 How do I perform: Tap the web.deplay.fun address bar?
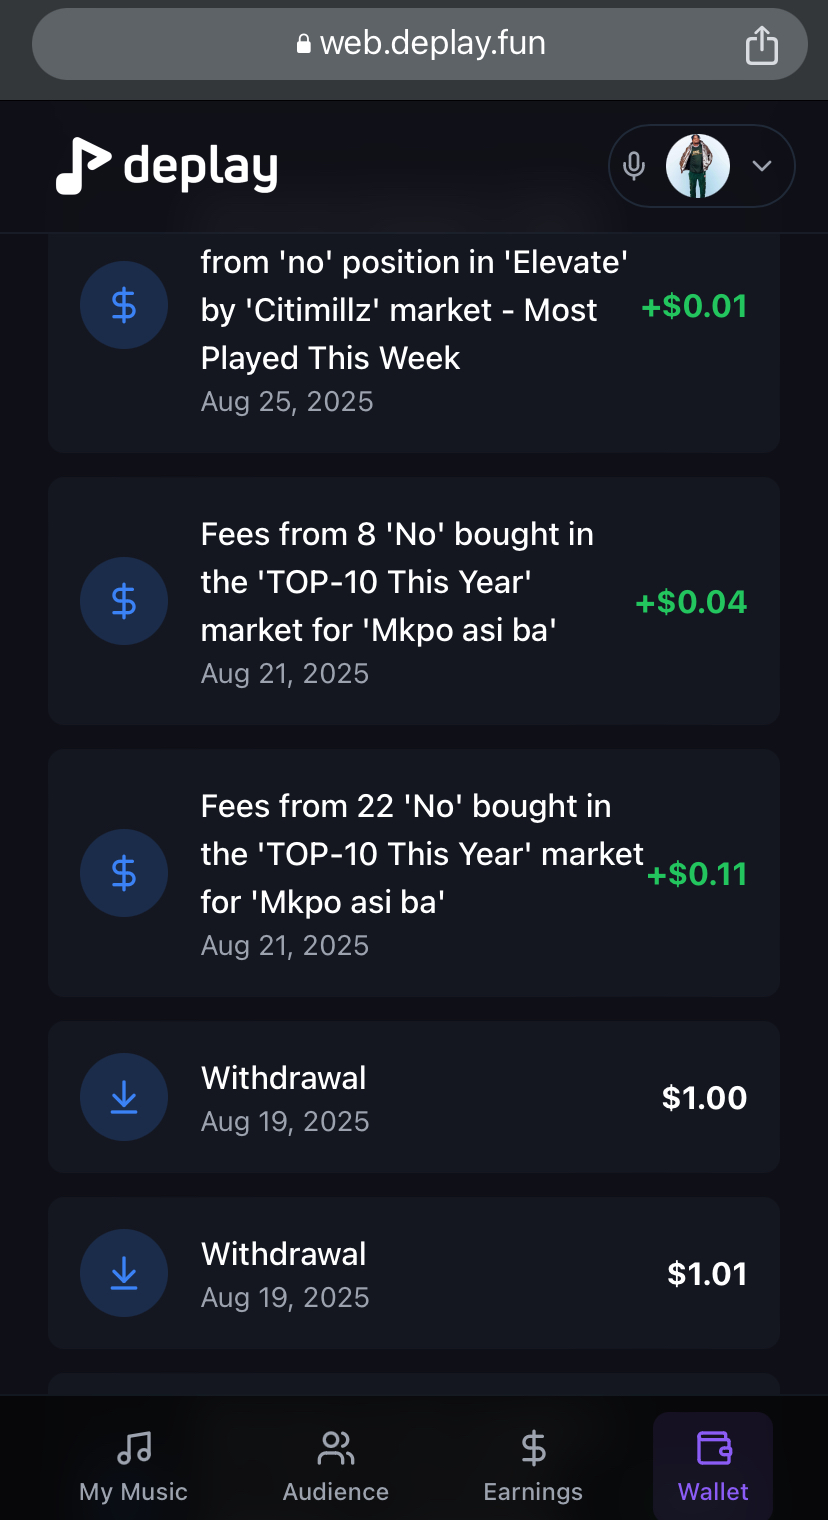pos(420,44)
